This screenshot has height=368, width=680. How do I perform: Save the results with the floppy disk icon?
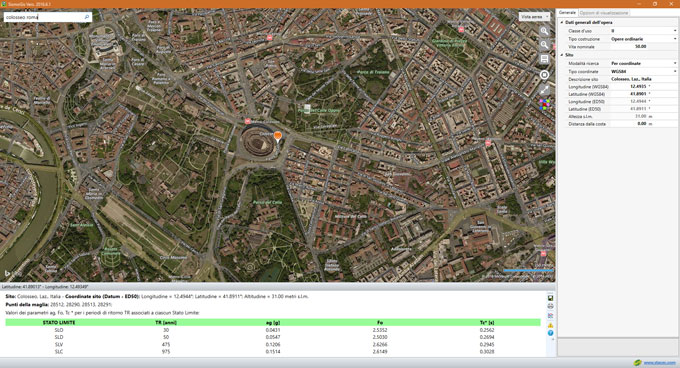(550, 298)
